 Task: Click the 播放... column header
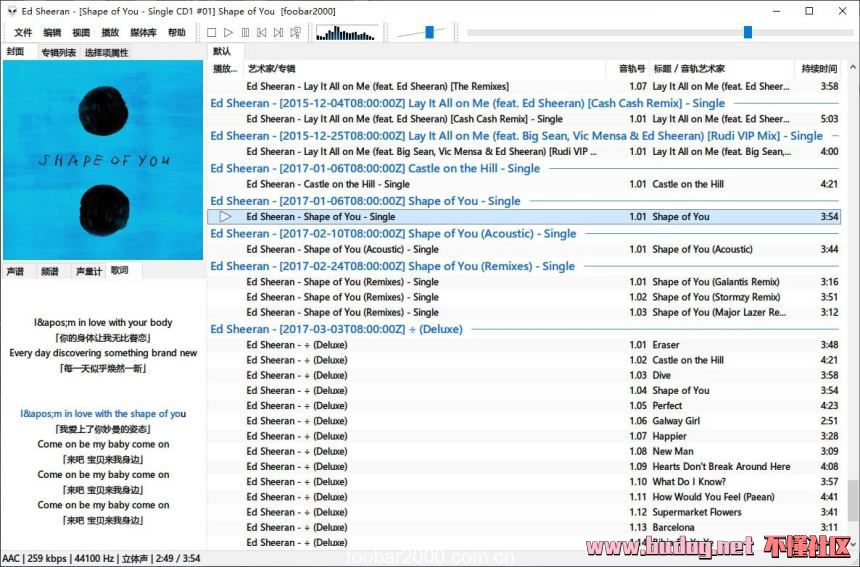[225, 69]
